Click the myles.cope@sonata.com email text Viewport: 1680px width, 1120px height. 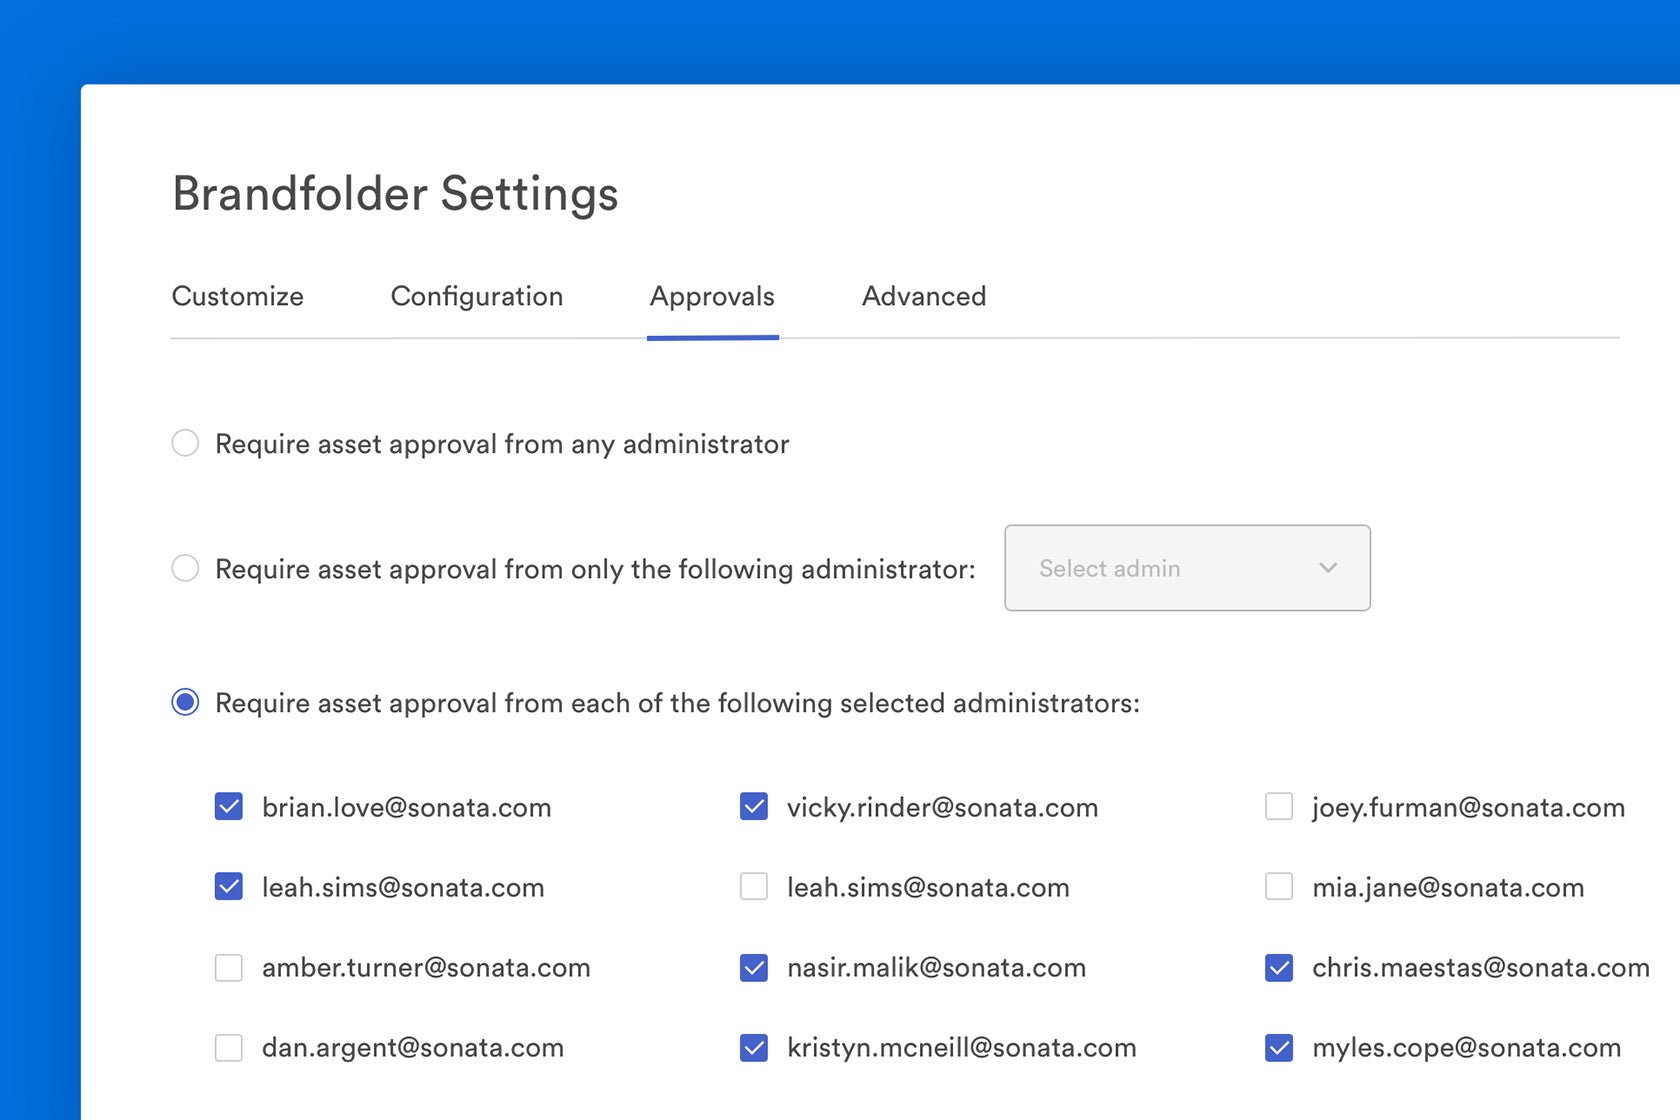coord(1466,1048)
